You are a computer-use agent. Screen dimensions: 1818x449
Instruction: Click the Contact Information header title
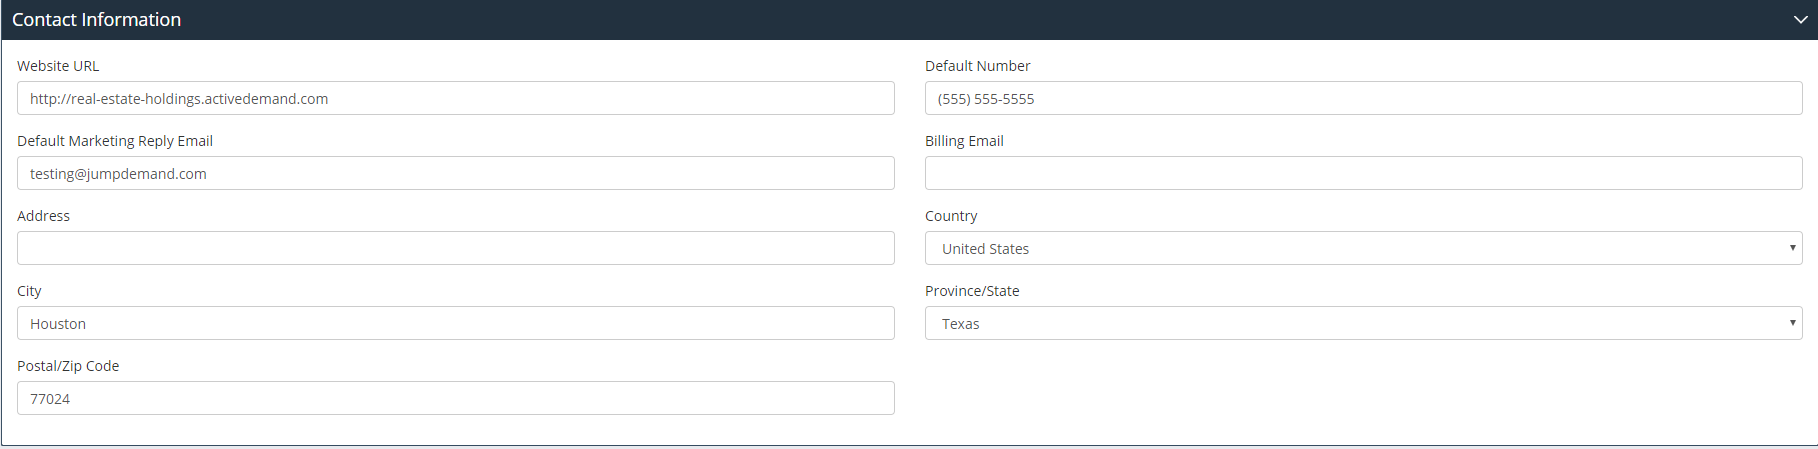point(96,20)
